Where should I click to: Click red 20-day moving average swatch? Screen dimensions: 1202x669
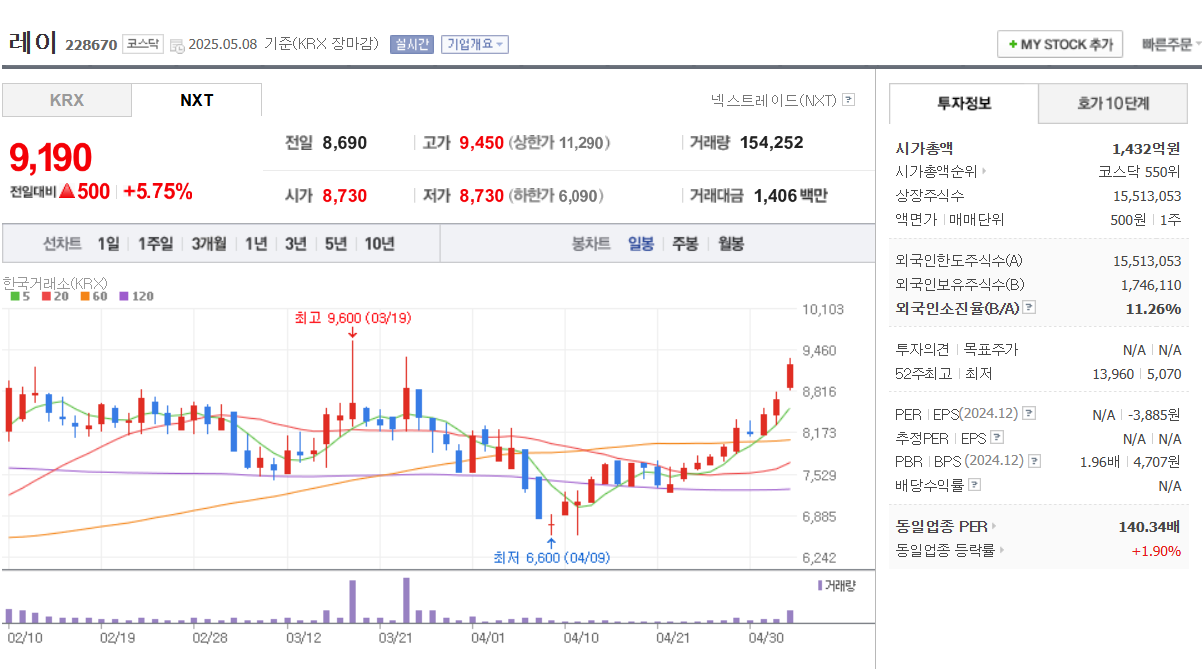(46, 296)
